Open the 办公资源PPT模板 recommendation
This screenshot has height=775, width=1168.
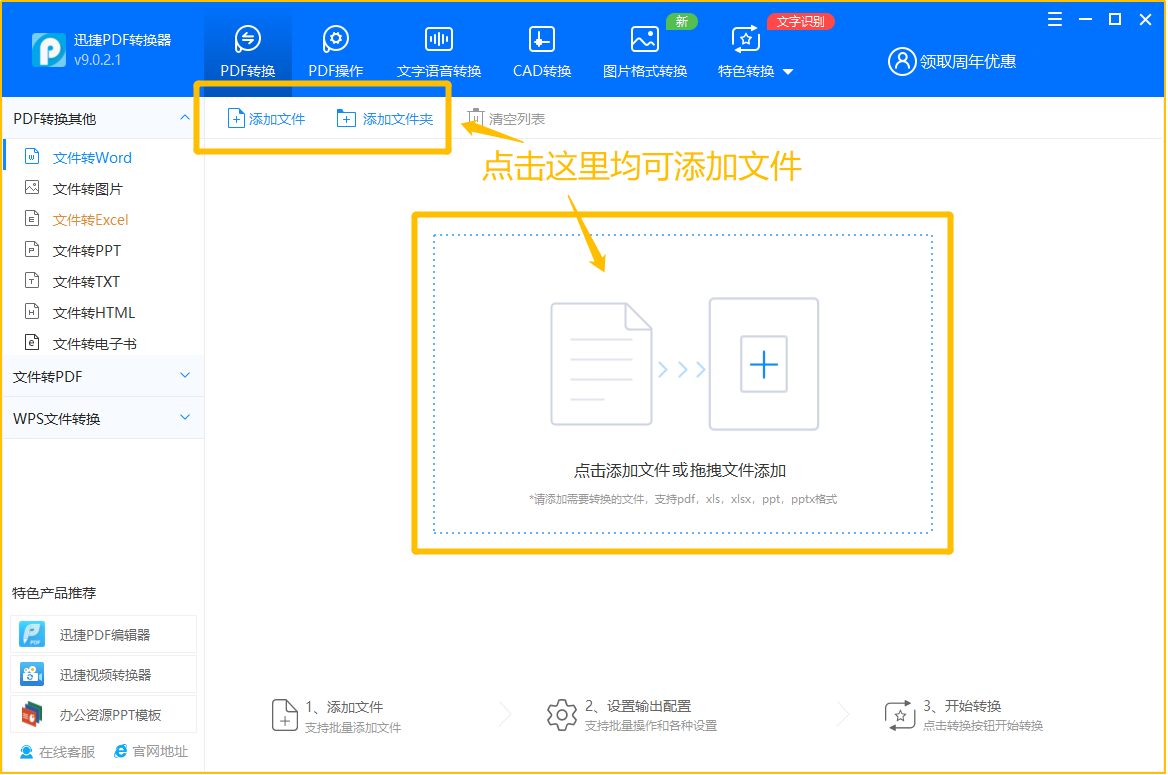[104, 715]
